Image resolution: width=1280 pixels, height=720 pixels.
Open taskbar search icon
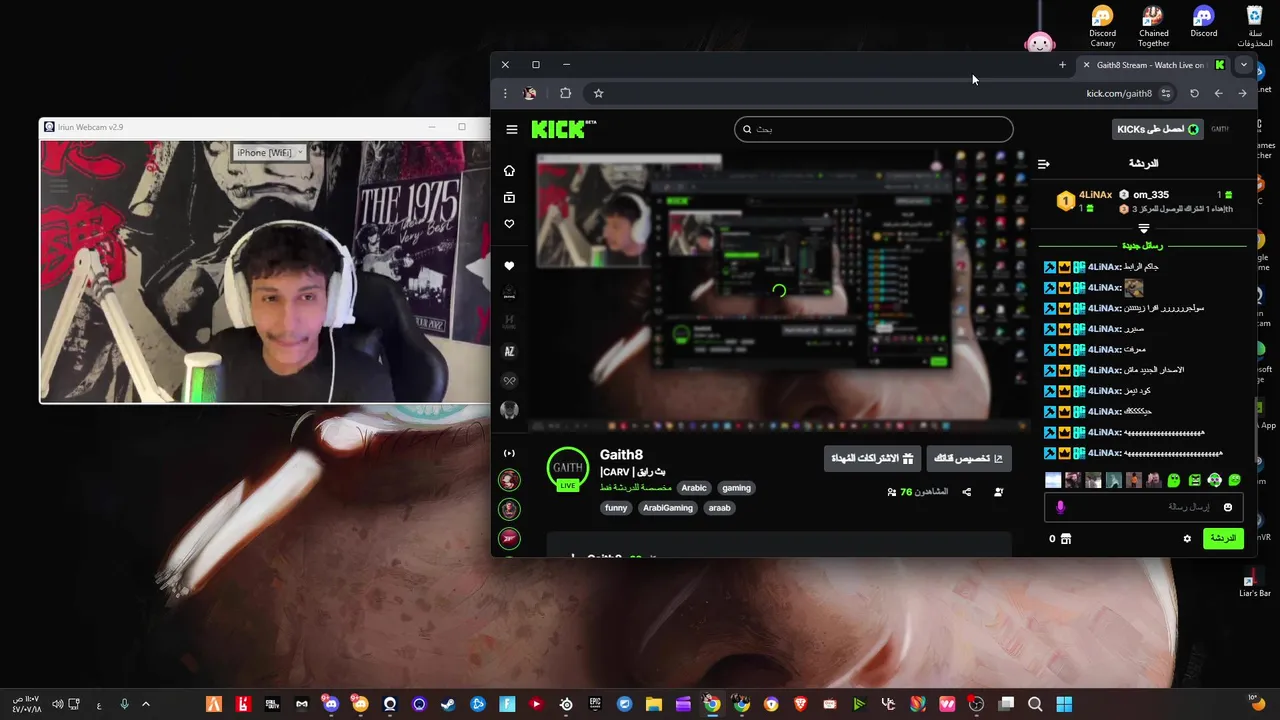coord(1035,704)
